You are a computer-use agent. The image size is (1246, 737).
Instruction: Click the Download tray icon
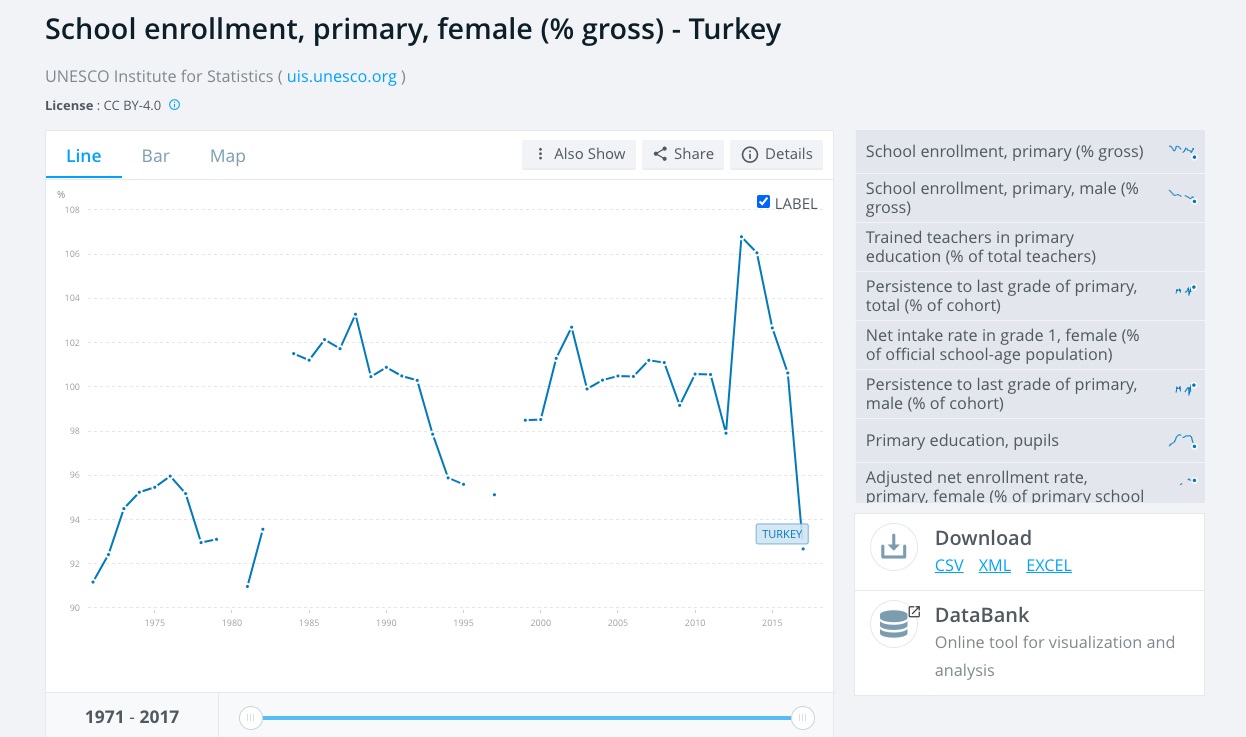893,547
